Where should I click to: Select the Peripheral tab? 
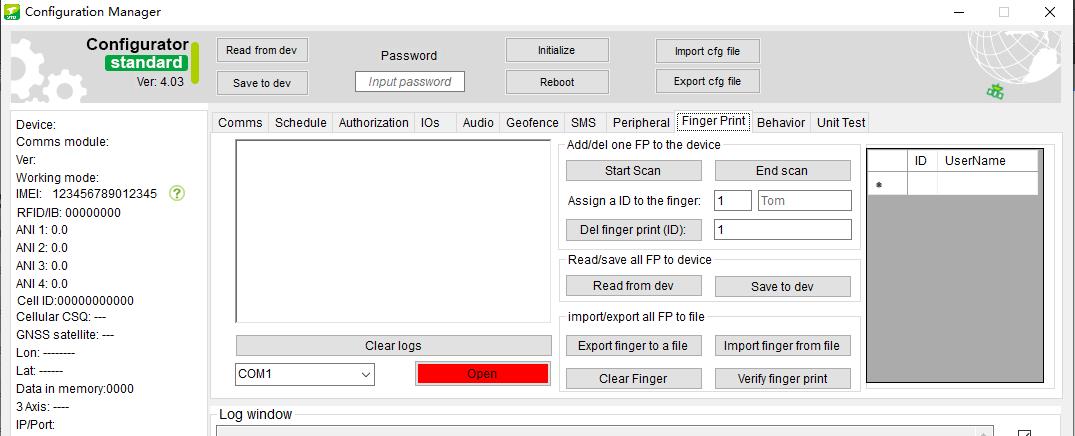tap(641, 123)
